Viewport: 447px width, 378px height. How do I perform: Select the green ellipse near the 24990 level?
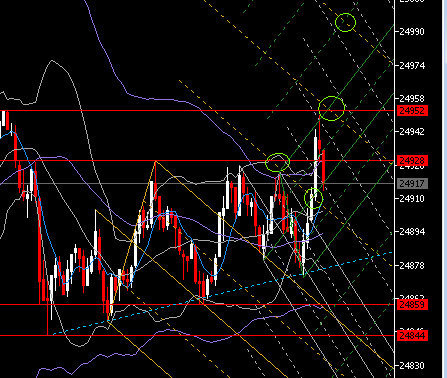click(346, 22)
